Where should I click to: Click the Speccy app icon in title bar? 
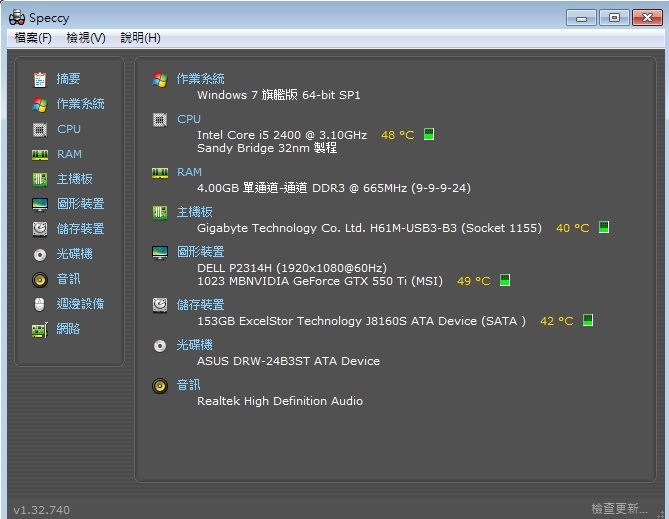17,17
